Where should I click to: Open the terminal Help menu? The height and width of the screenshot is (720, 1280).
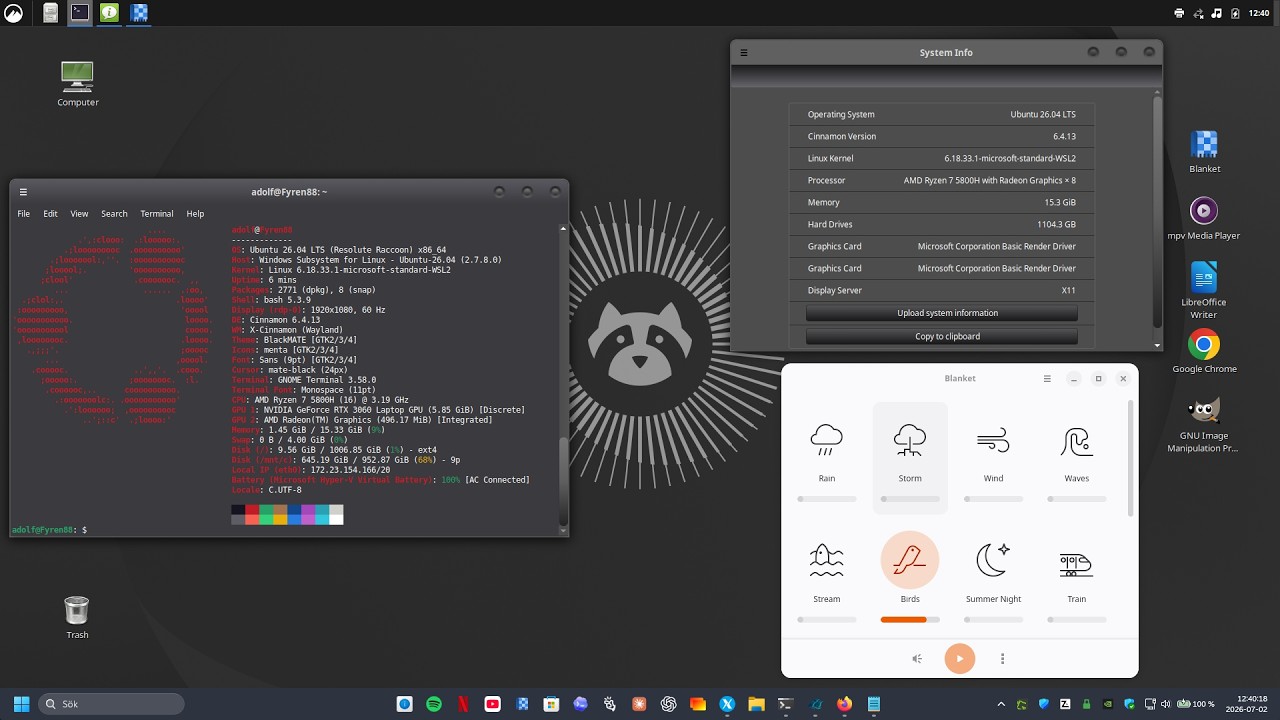[x=195, y=214]
